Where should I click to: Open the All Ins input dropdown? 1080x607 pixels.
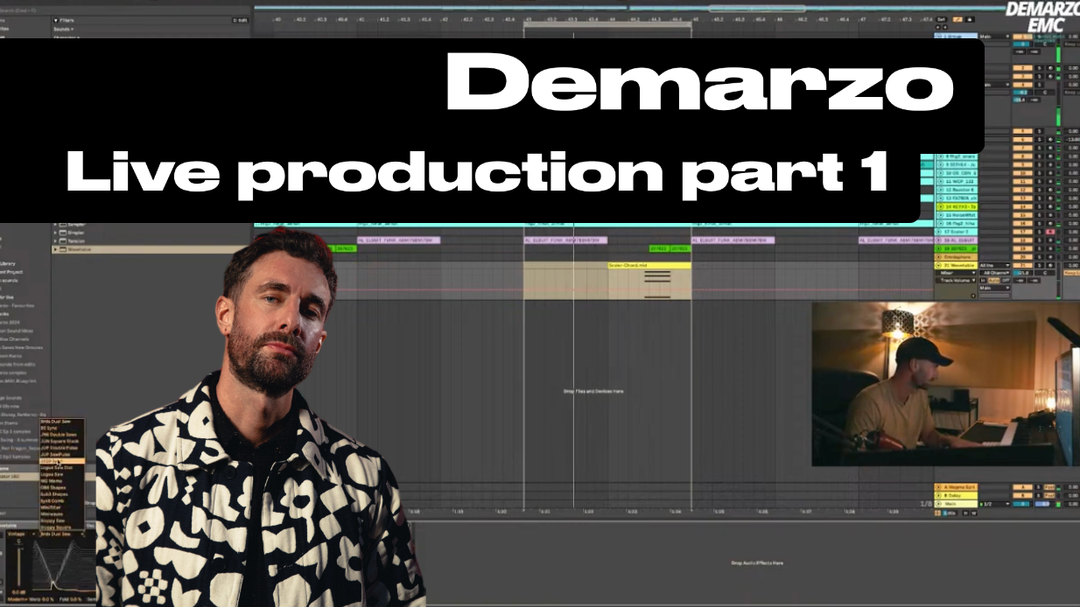997,264
